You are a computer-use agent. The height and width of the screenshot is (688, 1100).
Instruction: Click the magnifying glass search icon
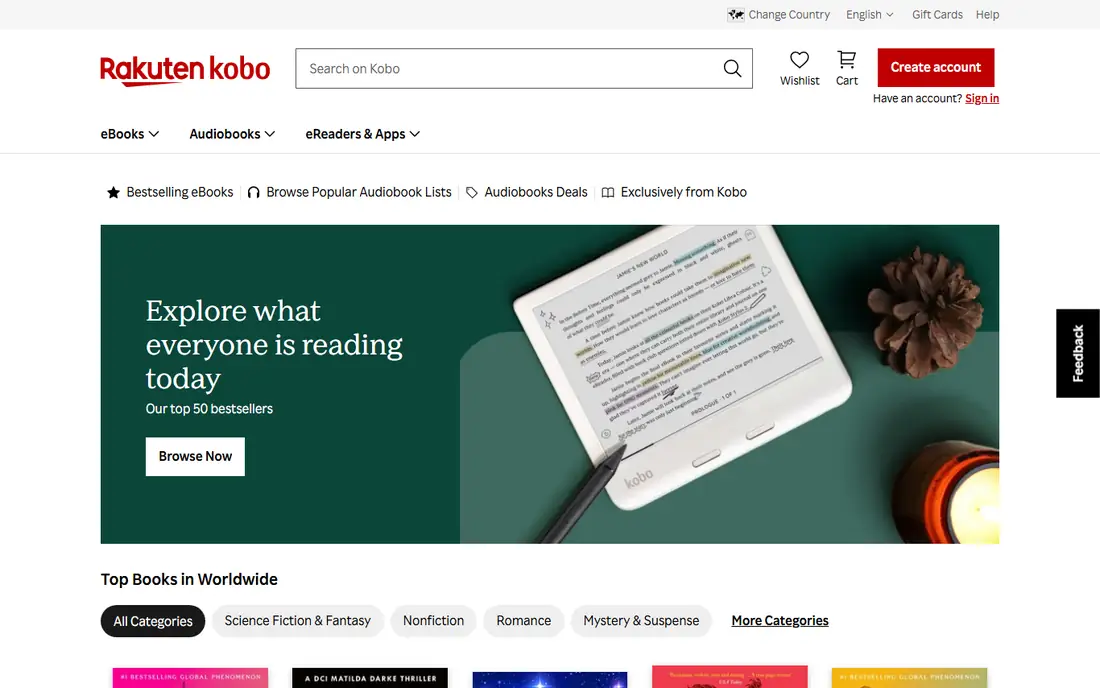pos(732,68)
